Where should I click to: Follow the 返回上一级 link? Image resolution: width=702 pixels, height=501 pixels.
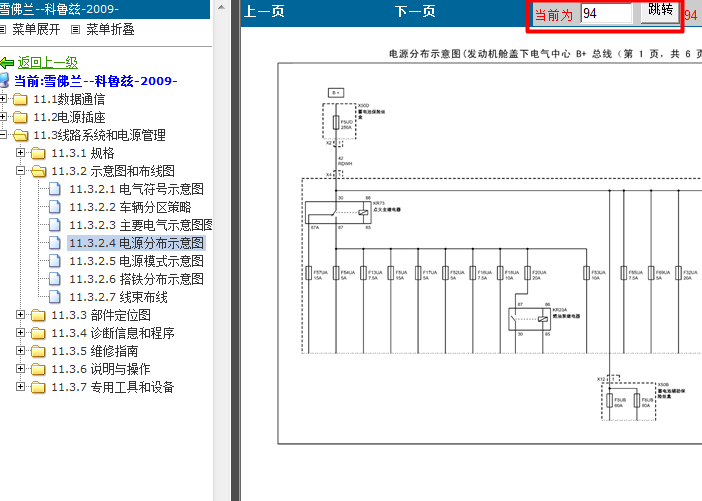click(47, 63)
